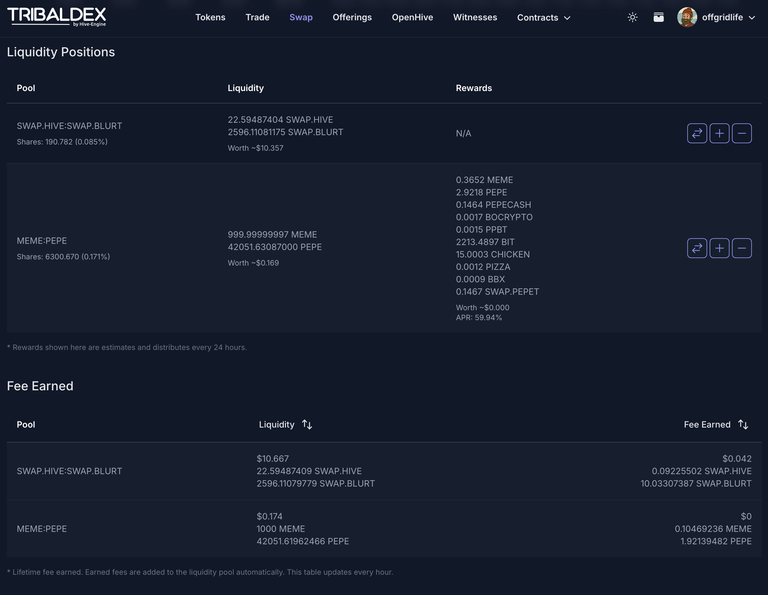Click $0.042 fee earned value
The height and width of the screenshot is (595, 768).
point(737,459)
